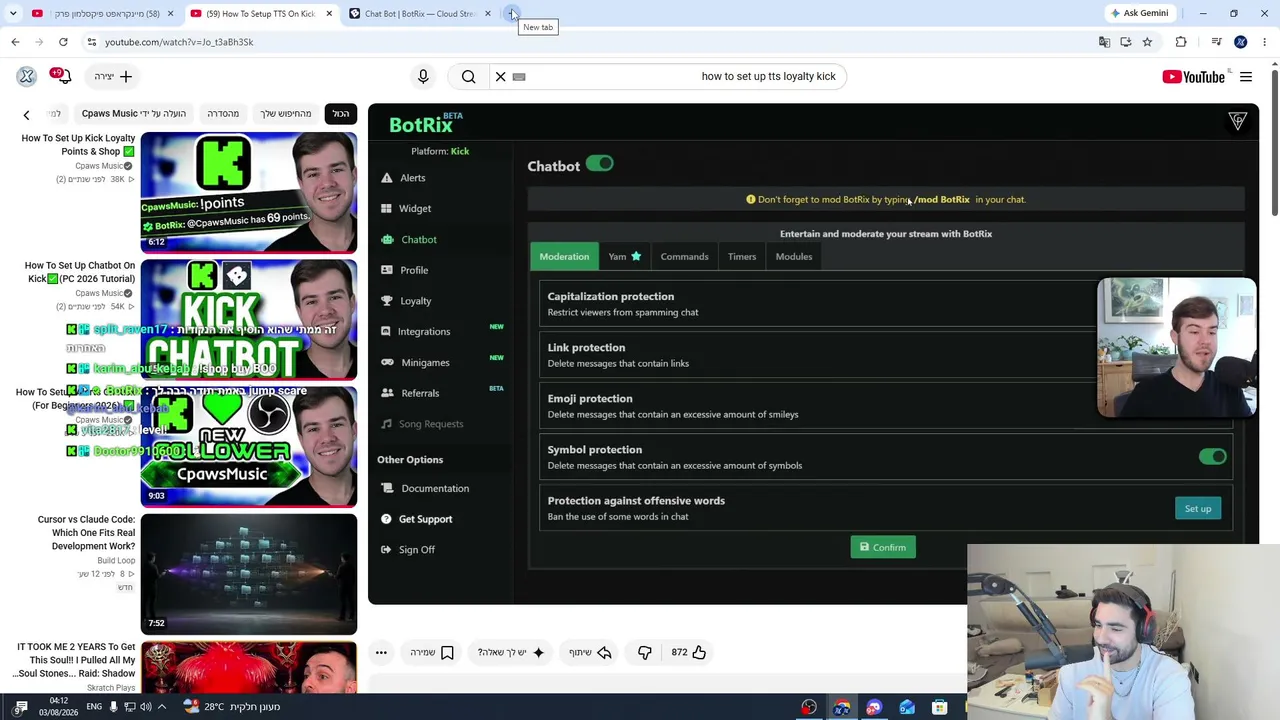Image resolution: width=1280 pixels, height=720 pixels.
Task: Clear the YouTube search query
Action: coord(500,76)
